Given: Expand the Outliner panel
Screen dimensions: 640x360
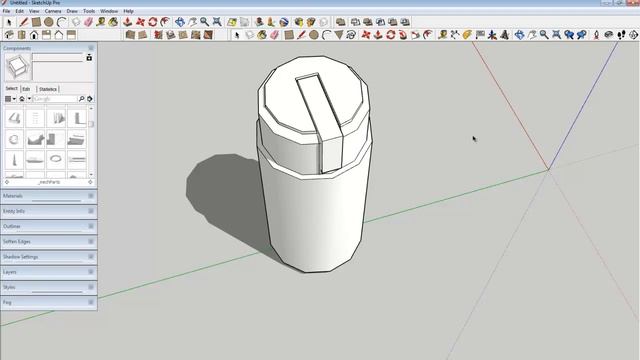Looking at the screenshot, I should [49, 226].
